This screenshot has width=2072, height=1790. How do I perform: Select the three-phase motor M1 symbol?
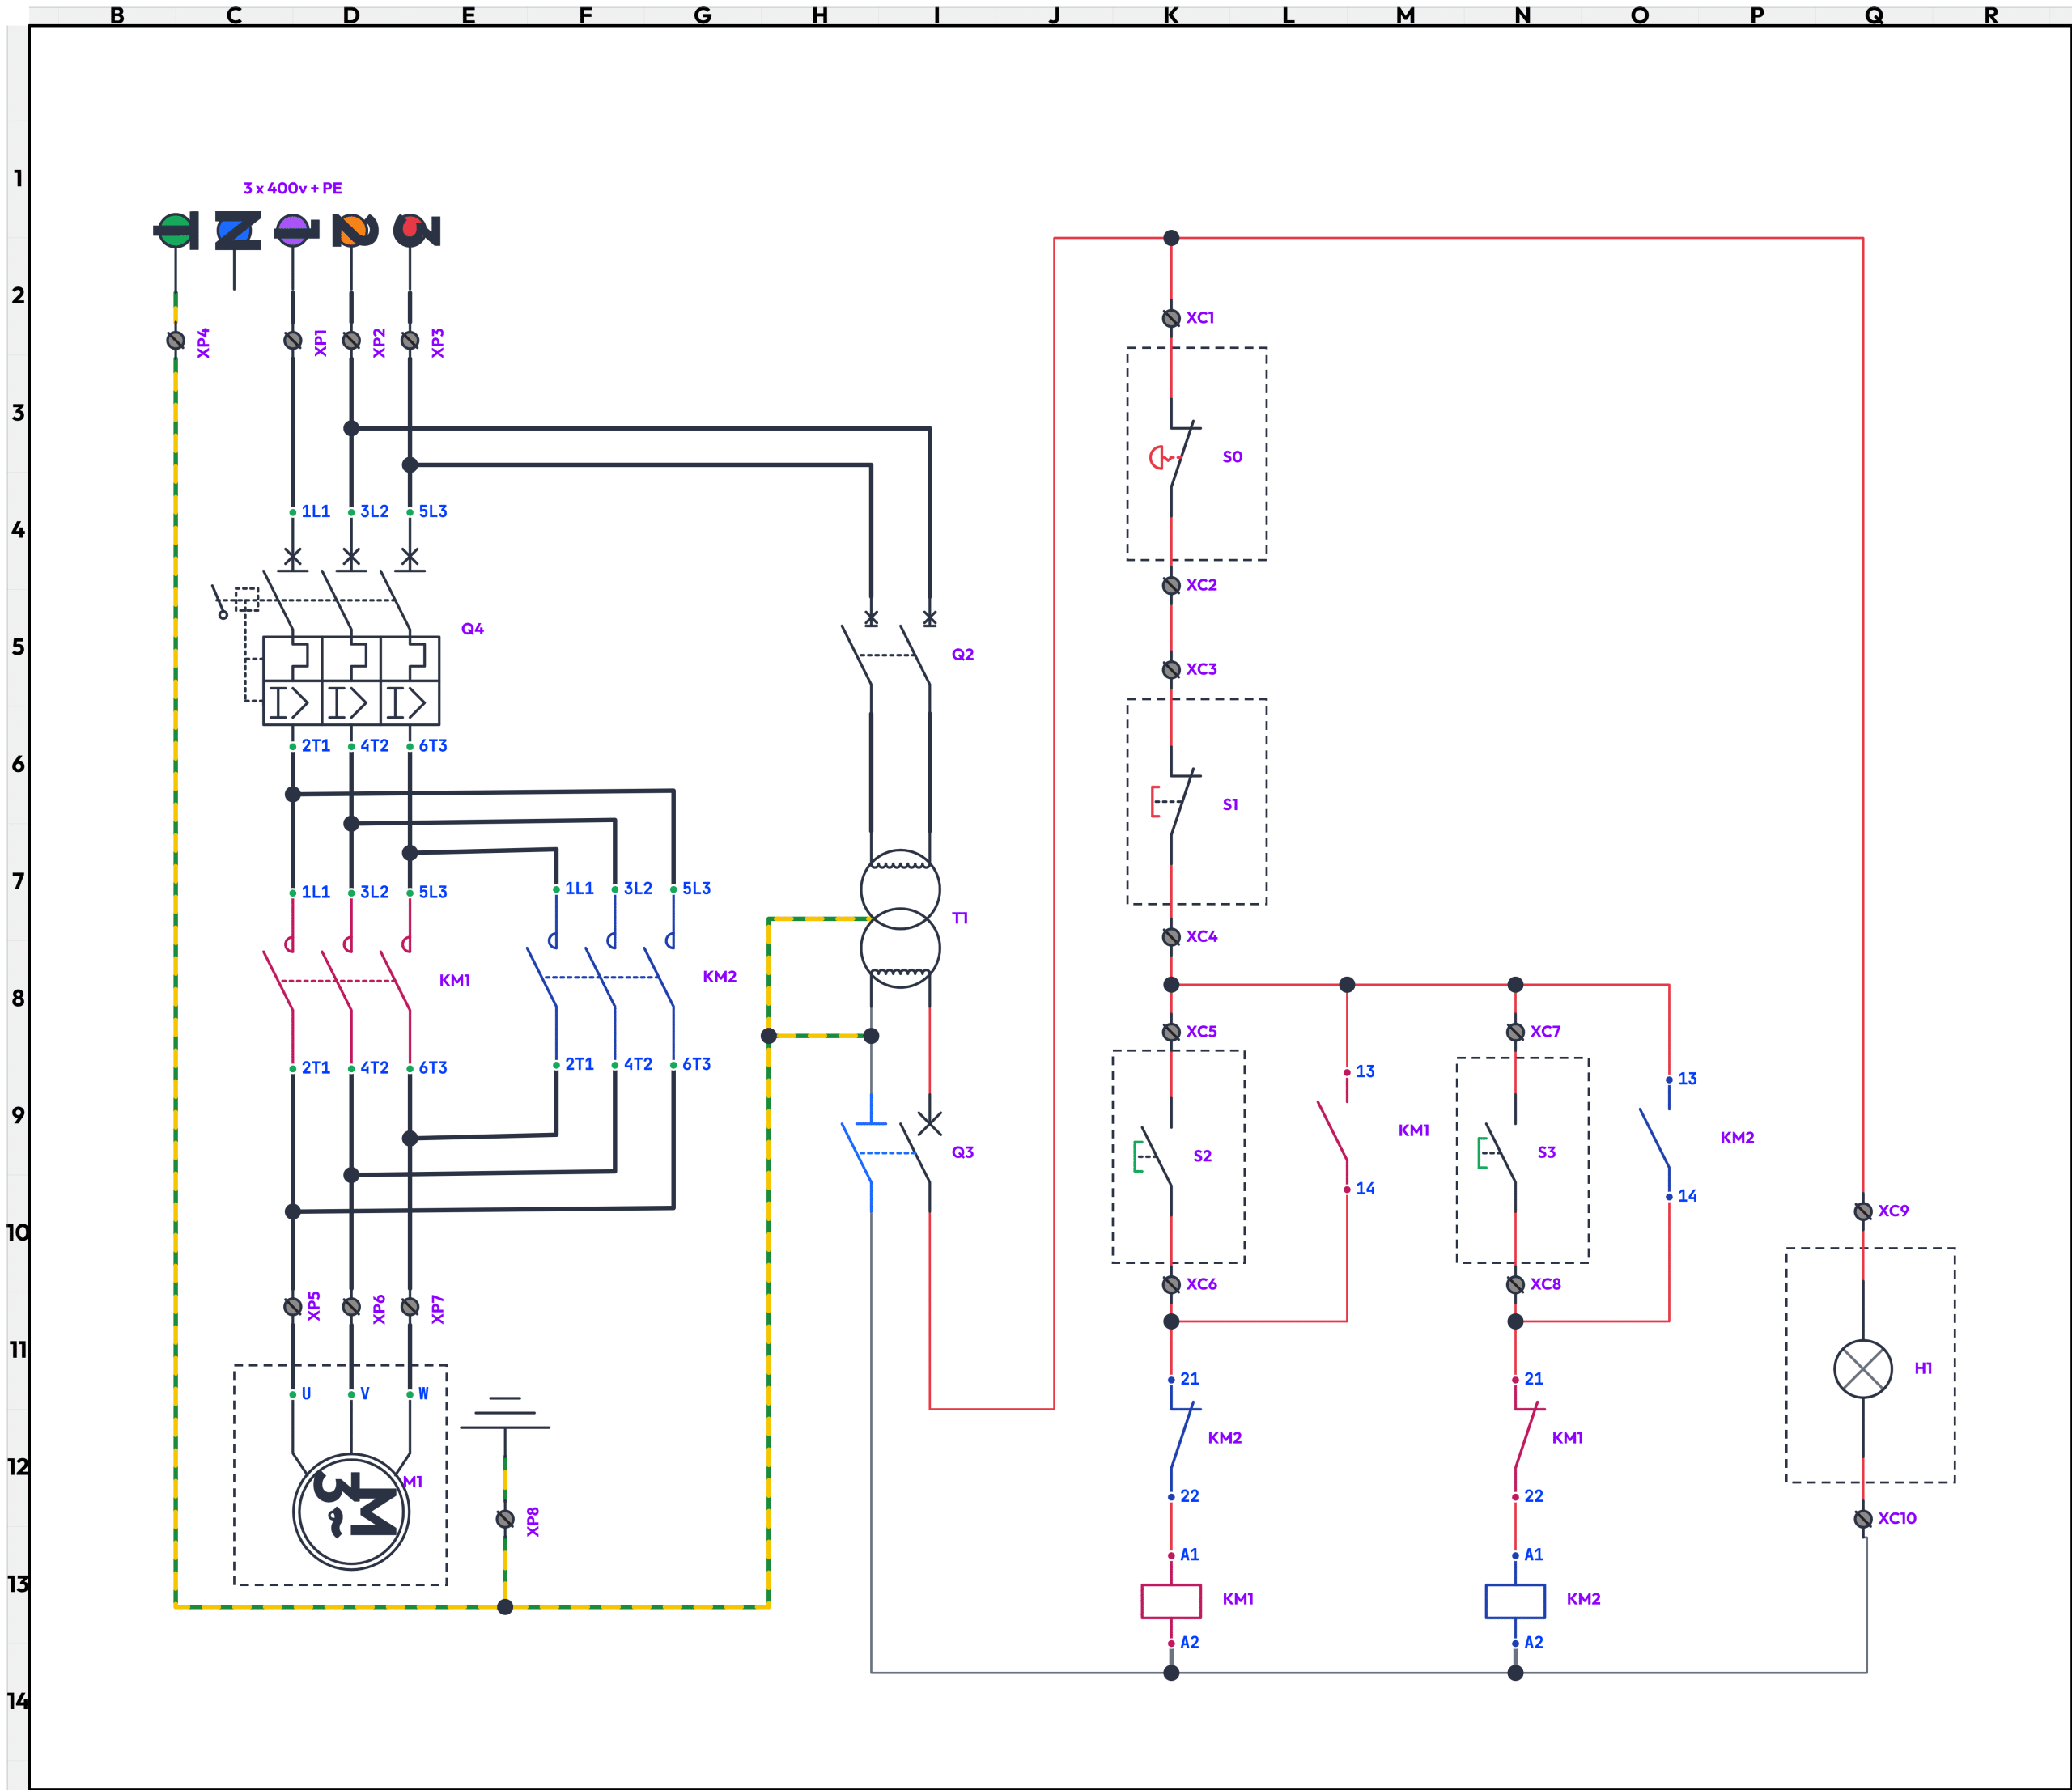tap(351, 1511)
